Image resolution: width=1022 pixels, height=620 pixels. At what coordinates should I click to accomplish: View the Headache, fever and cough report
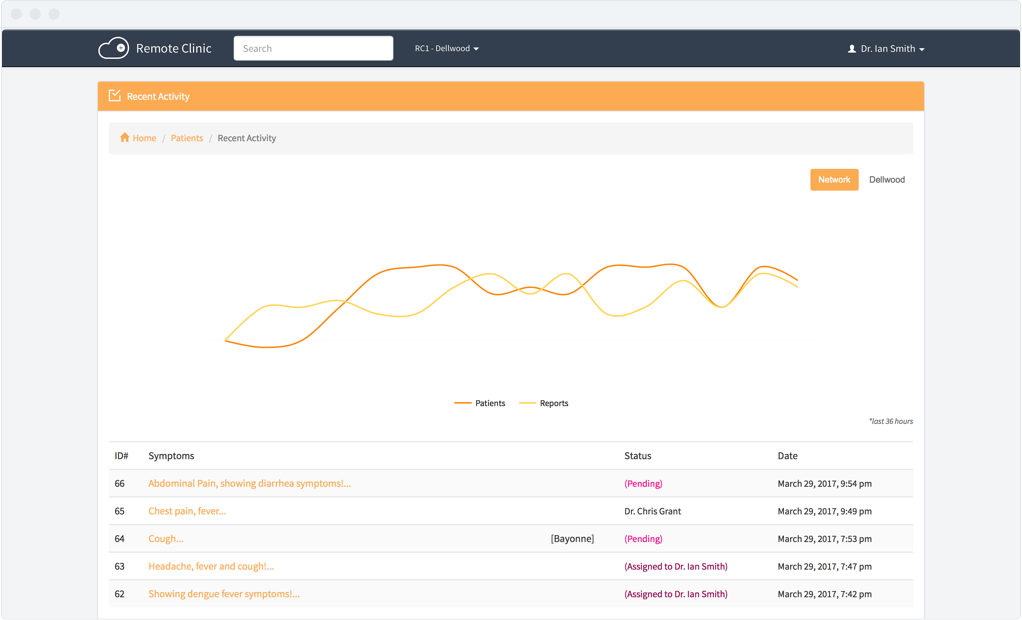(x=211, y=566)
